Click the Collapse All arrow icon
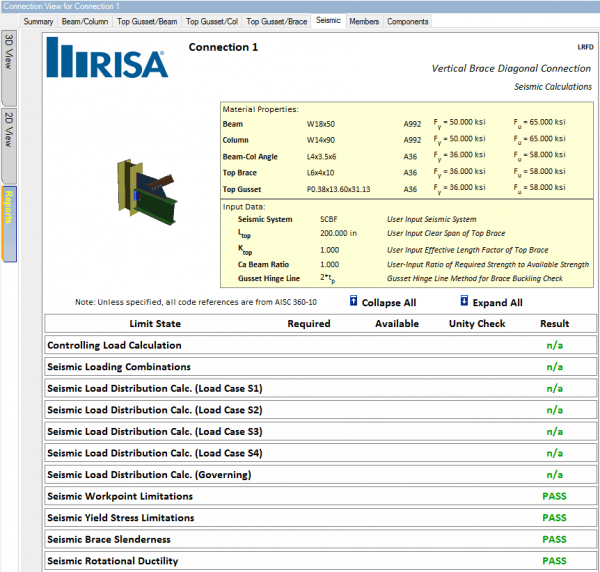 (355, 302)
